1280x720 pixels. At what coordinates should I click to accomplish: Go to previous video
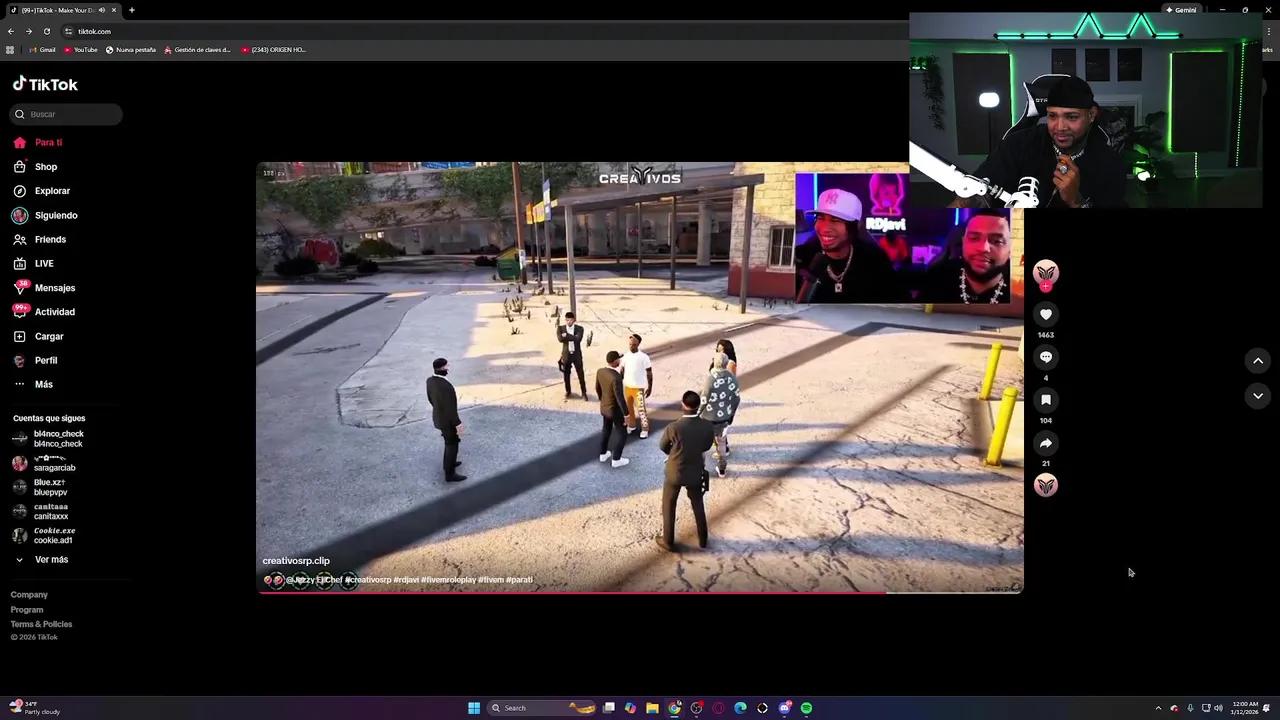[1258, 361]
